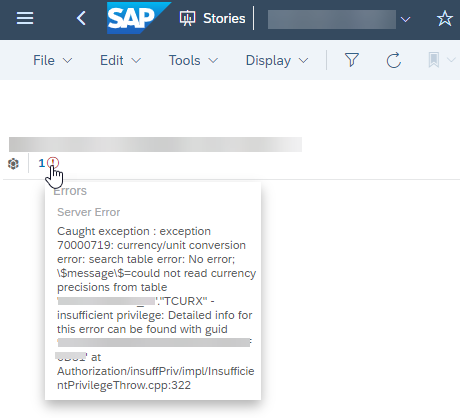Click the model cube icon
This screenshot has height=418, width=460.
[13, 164]
